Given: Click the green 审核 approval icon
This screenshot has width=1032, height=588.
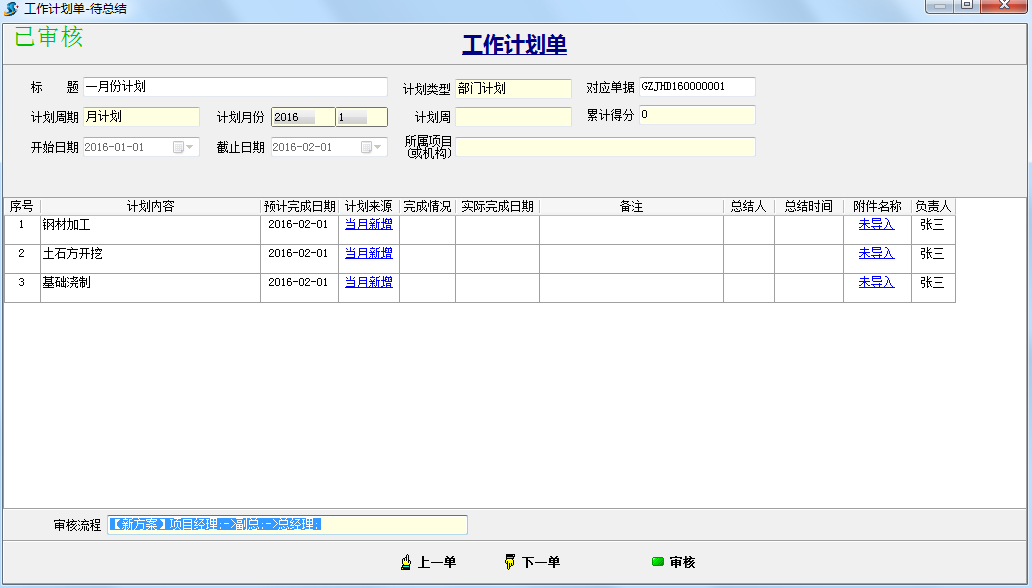Looking at the screenshot, I should [656, 562].
